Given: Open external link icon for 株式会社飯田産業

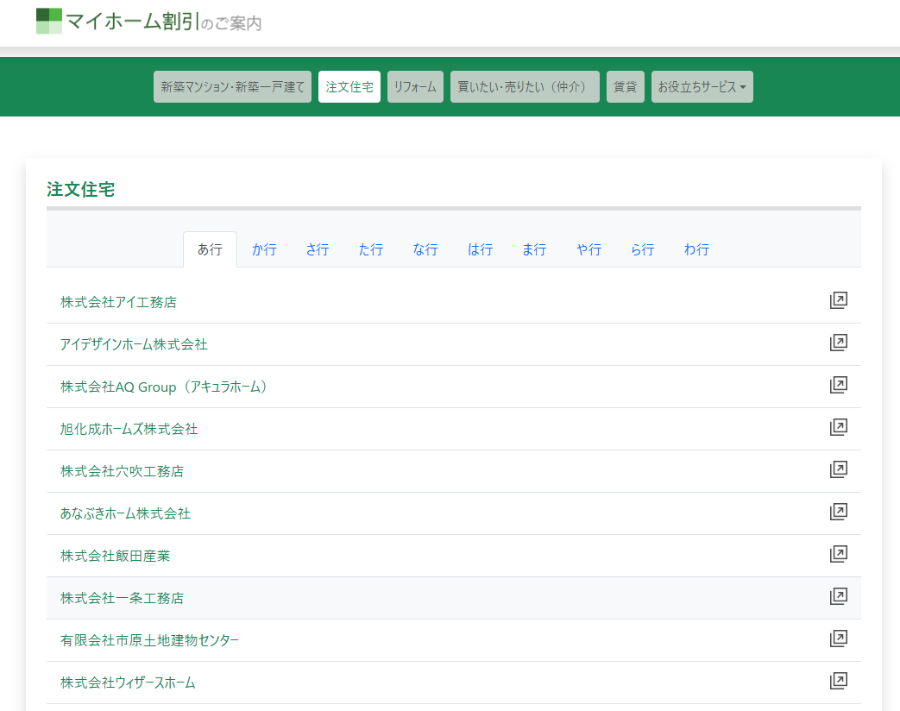Looking at the screenshot, I should click(838, 554).
